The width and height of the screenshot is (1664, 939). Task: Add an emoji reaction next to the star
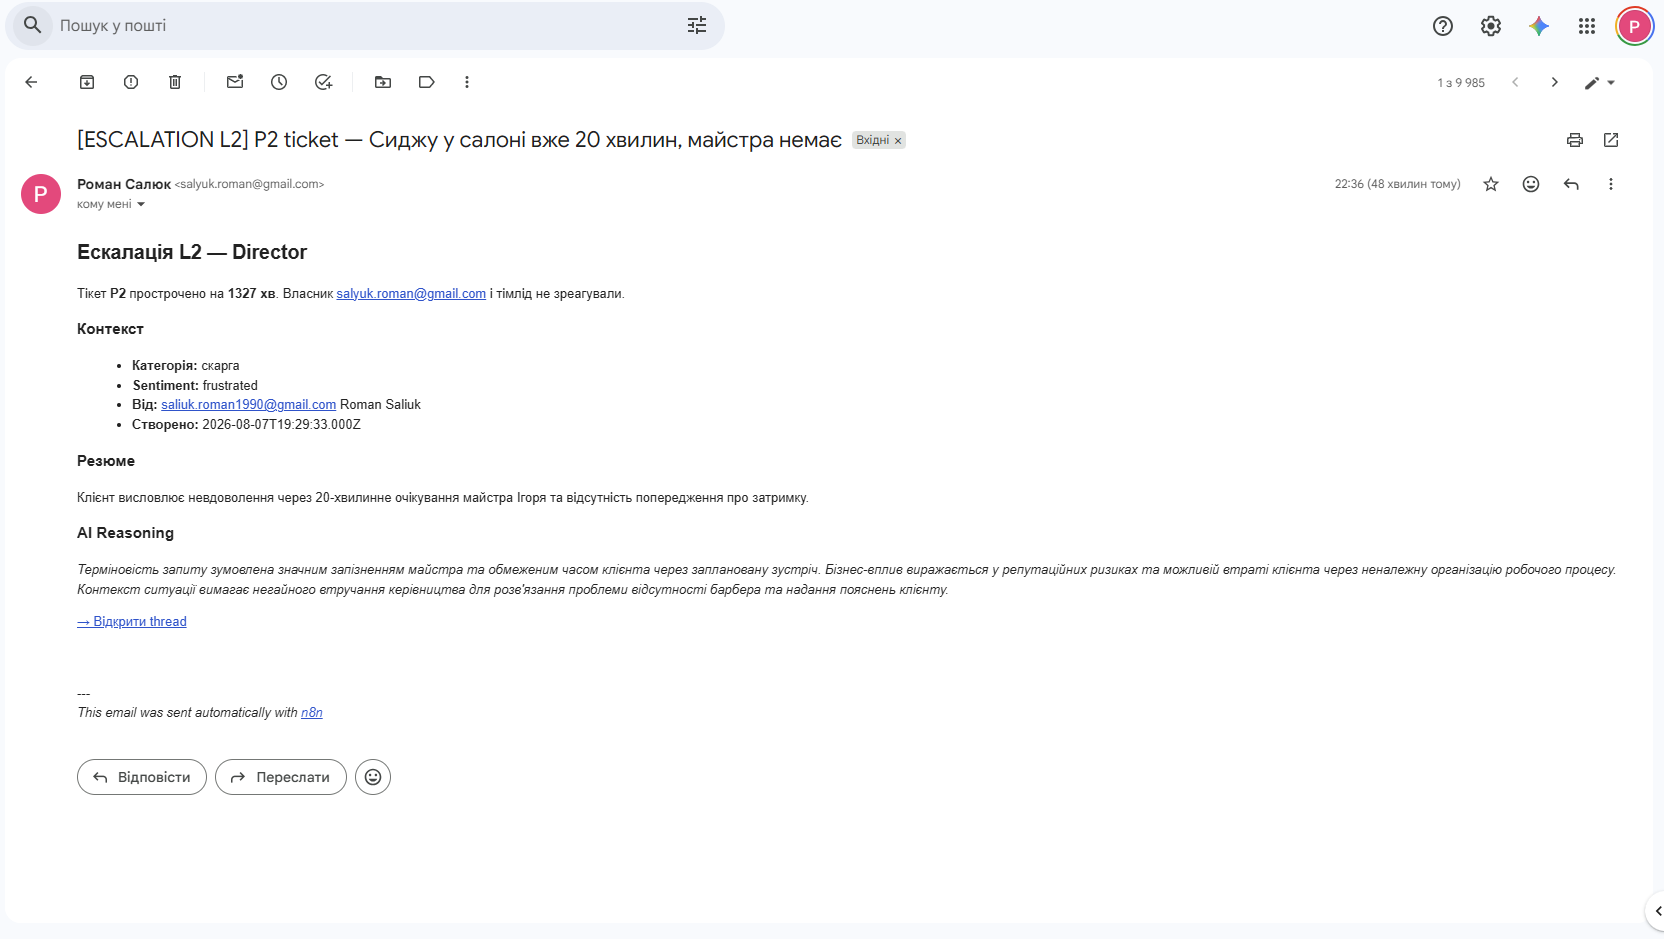coord(1531,184)
